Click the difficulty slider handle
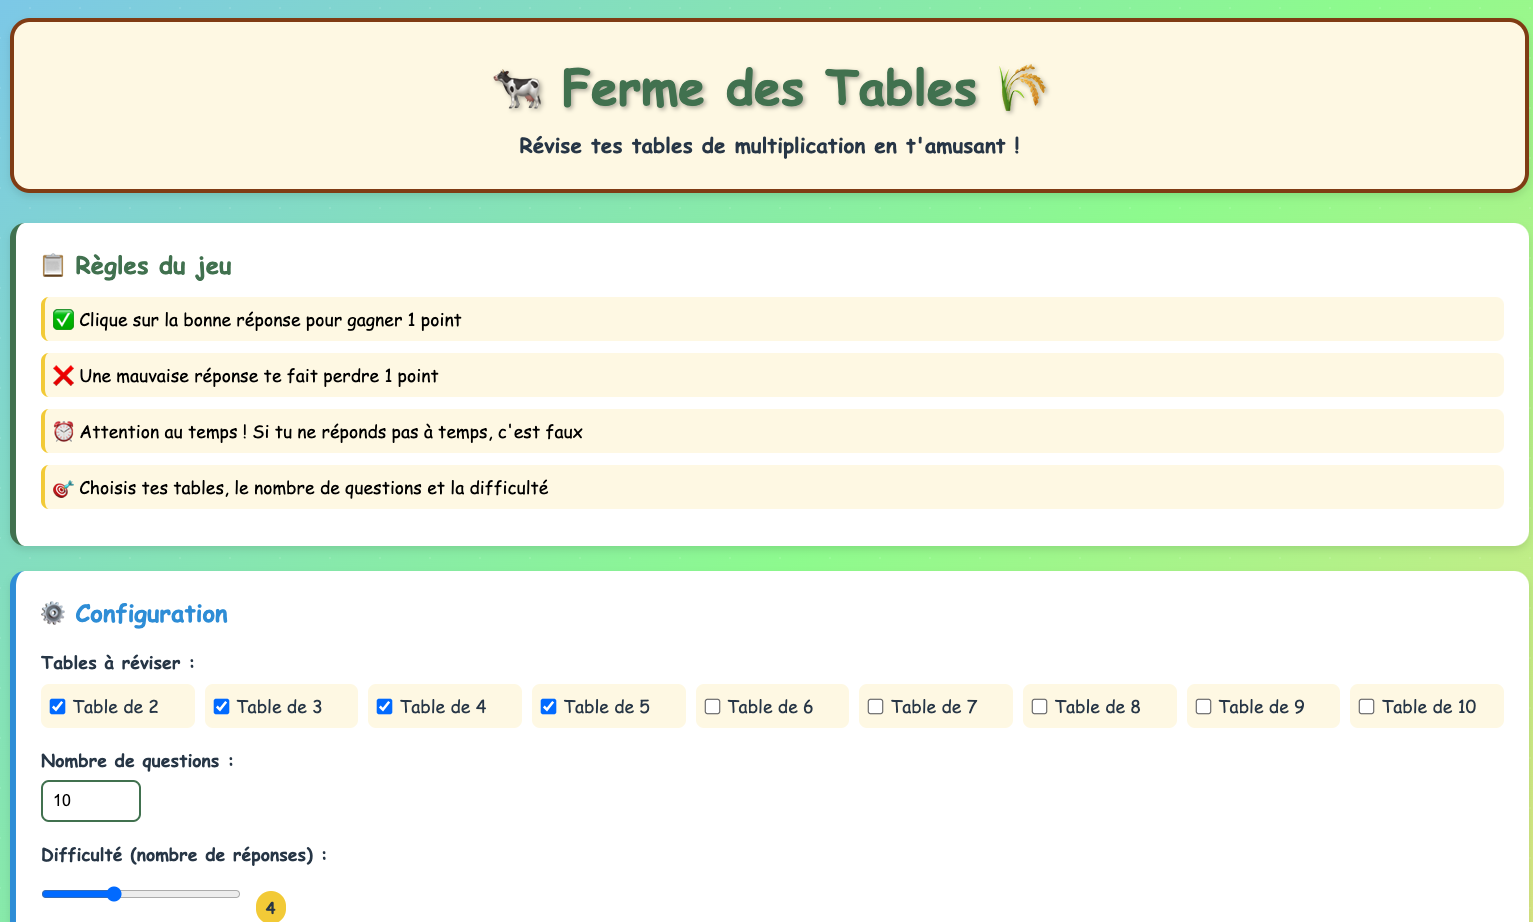Viewport: 1533px width, 922px height. pos(114,894)
